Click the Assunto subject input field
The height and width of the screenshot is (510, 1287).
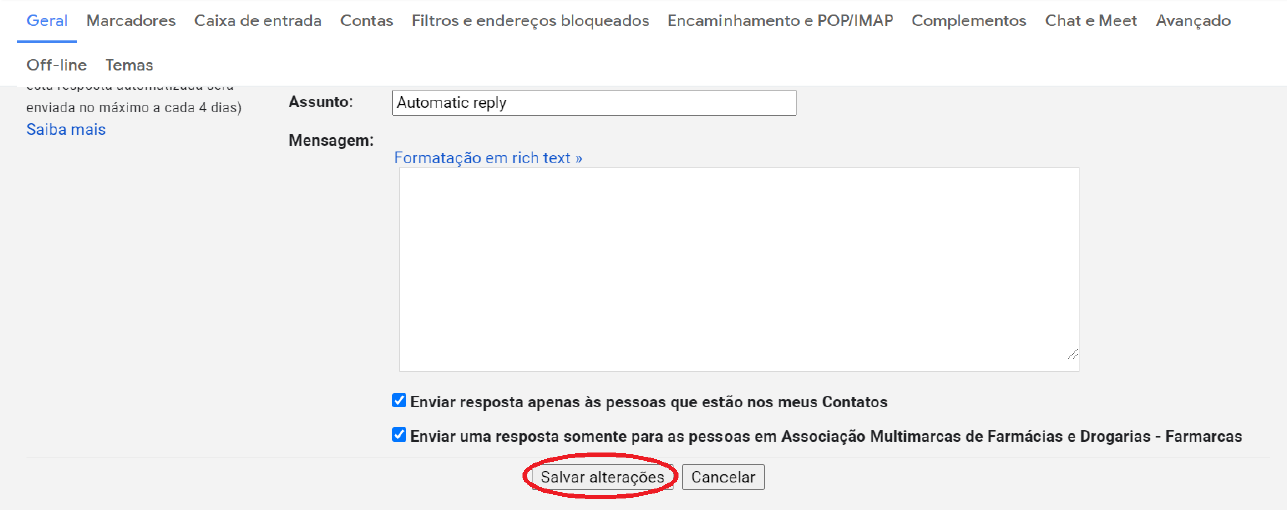(x=595, y=103)
